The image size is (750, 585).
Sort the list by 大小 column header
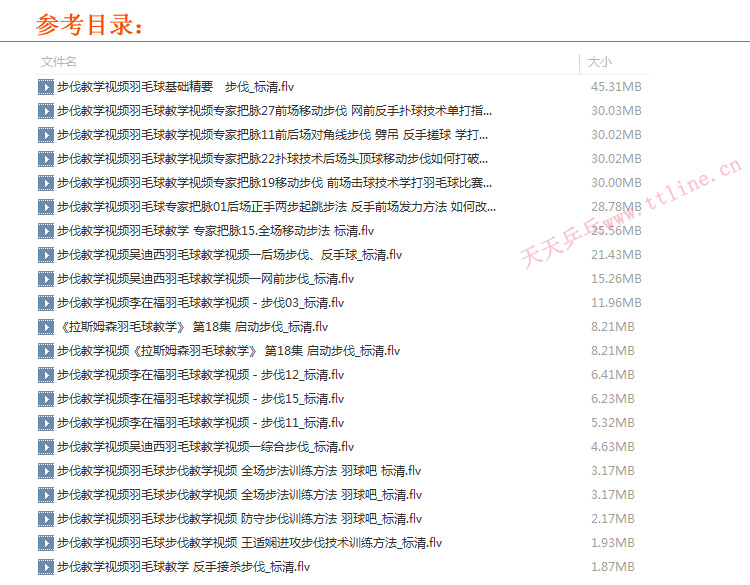(600, 62)
